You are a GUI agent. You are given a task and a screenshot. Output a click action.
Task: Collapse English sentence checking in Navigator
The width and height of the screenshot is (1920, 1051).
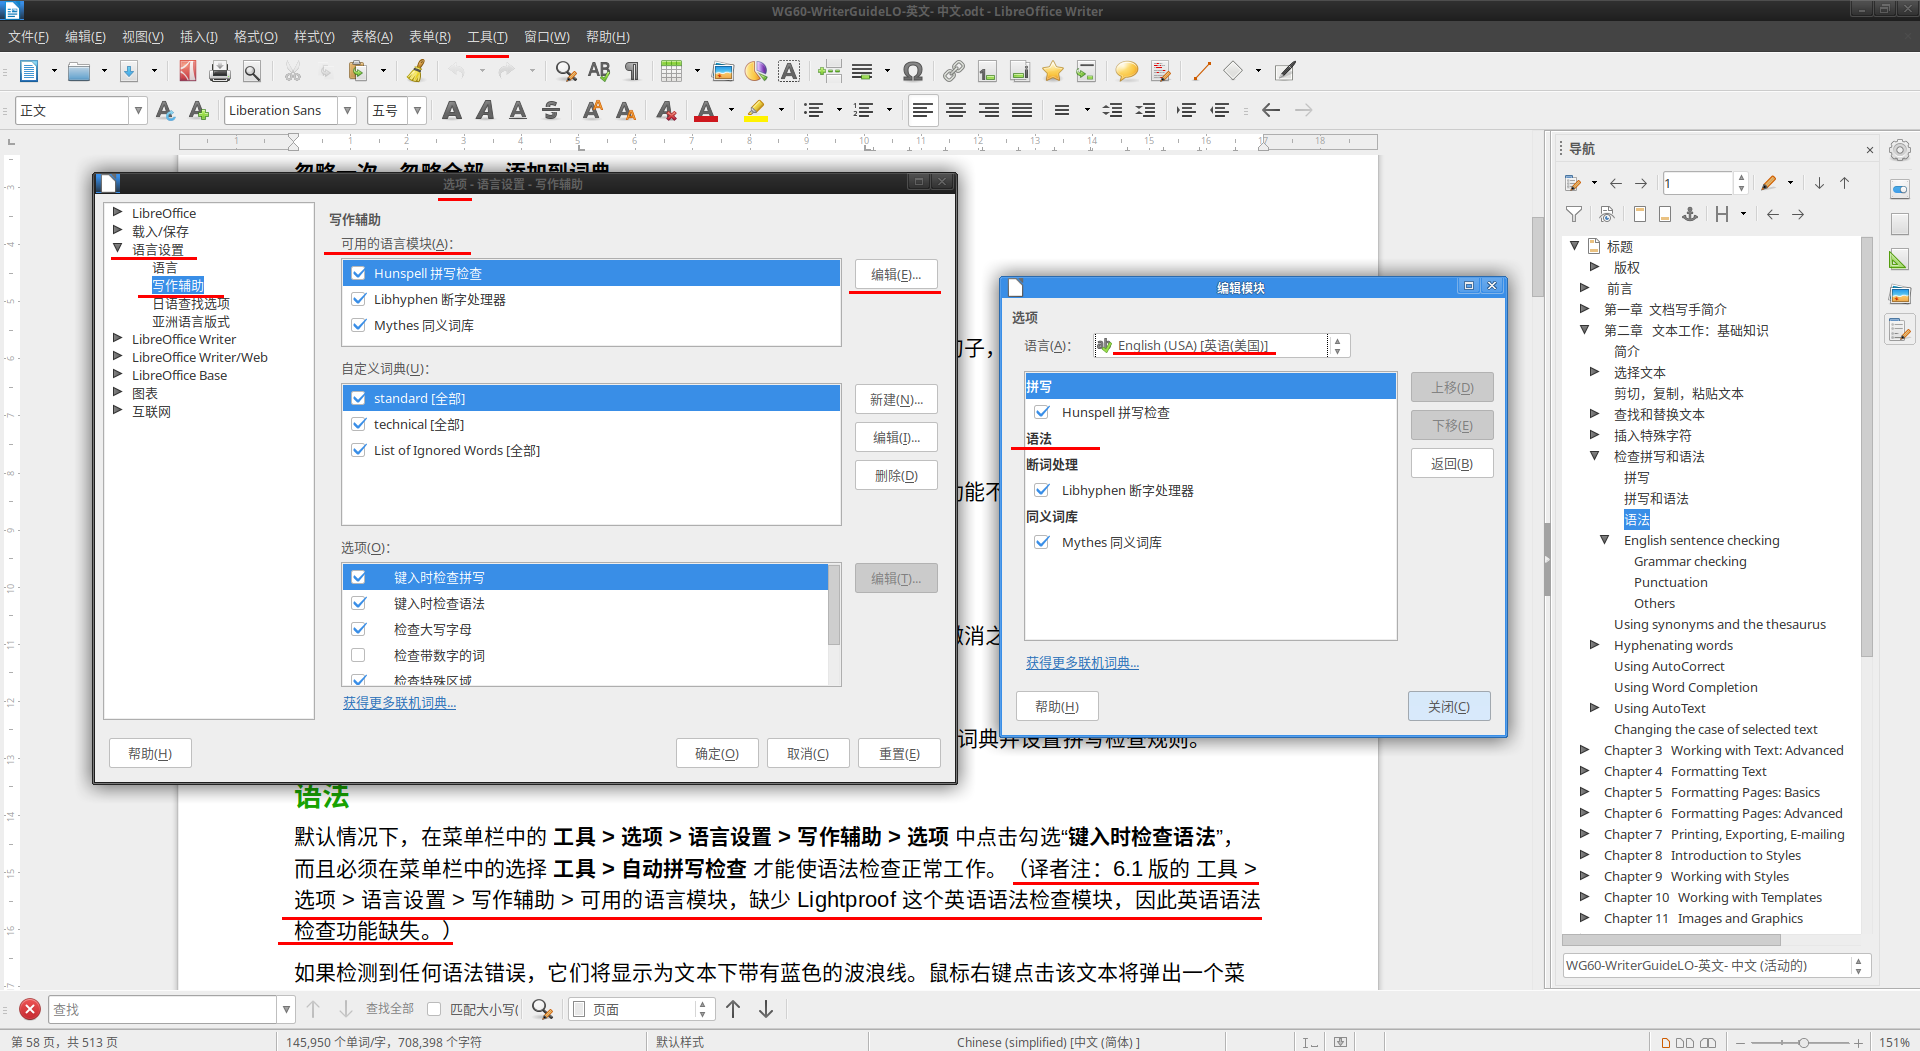point(1605,540)
